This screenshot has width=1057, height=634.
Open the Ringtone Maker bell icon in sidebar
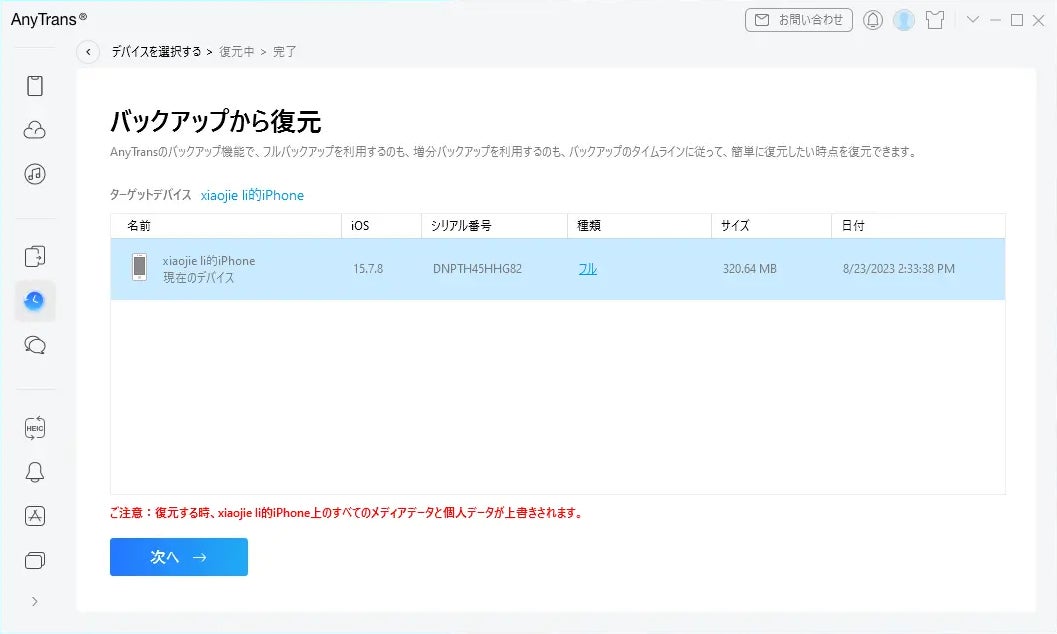[35, 472]
